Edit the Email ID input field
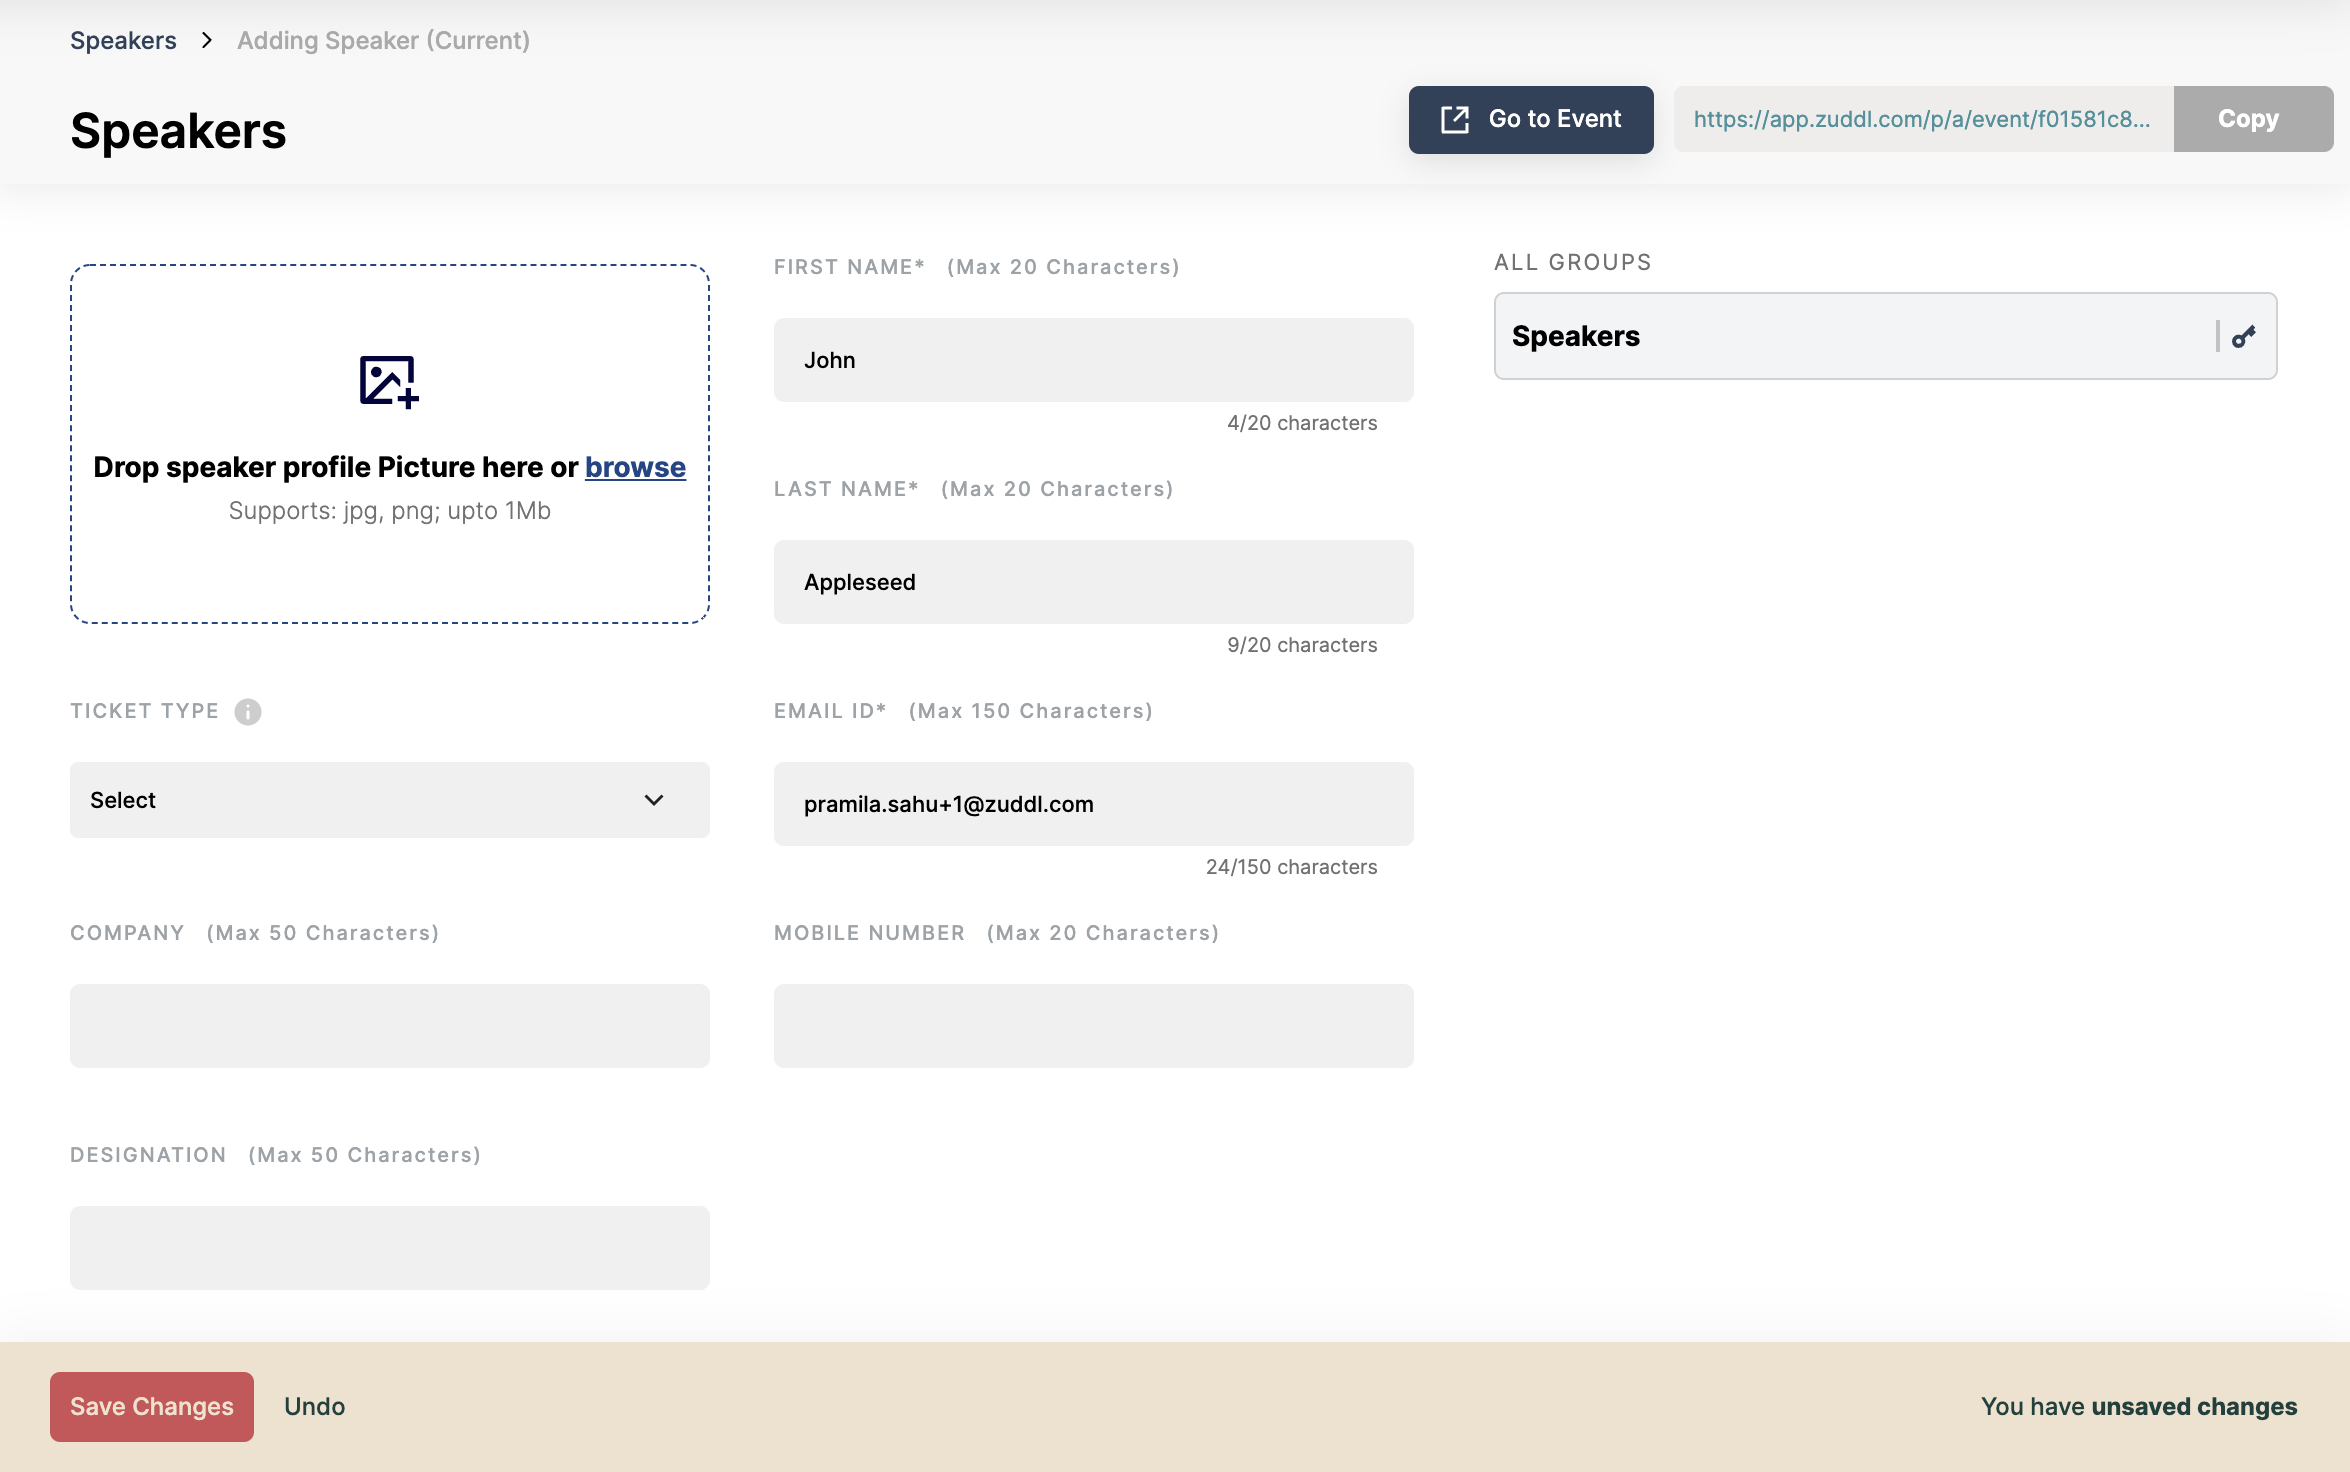2350x1472 pixels. [x=1093, y=804]
